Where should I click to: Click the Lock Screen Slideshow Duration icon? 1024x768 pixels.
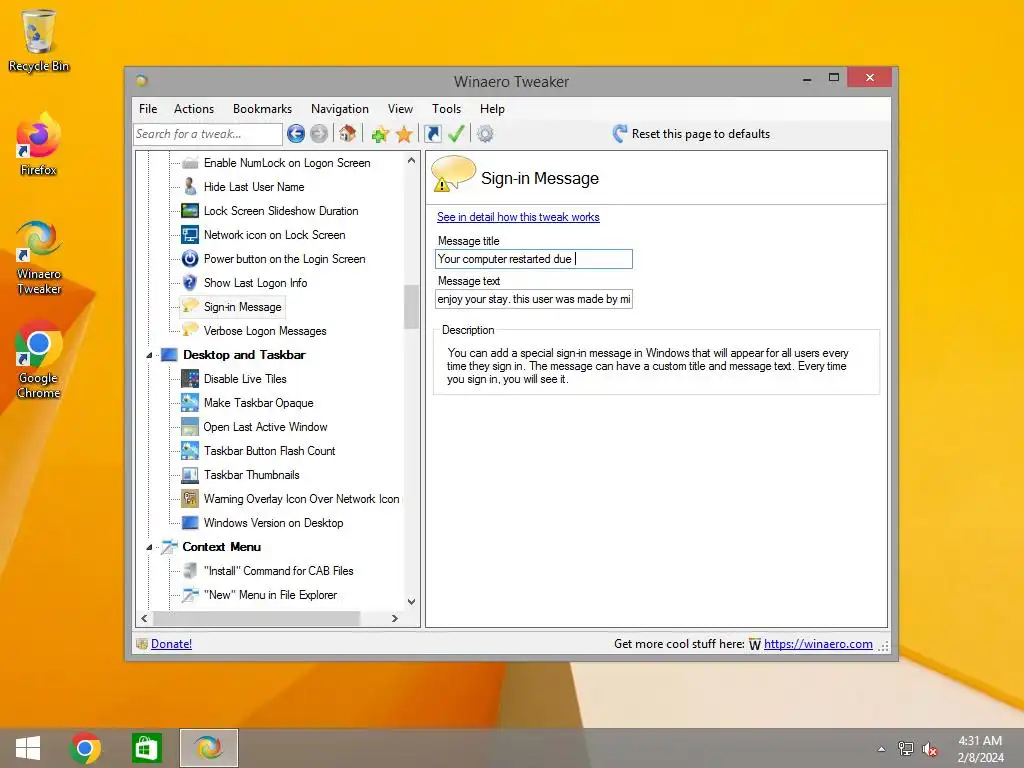pyautogui.click(x=190, y=211)
